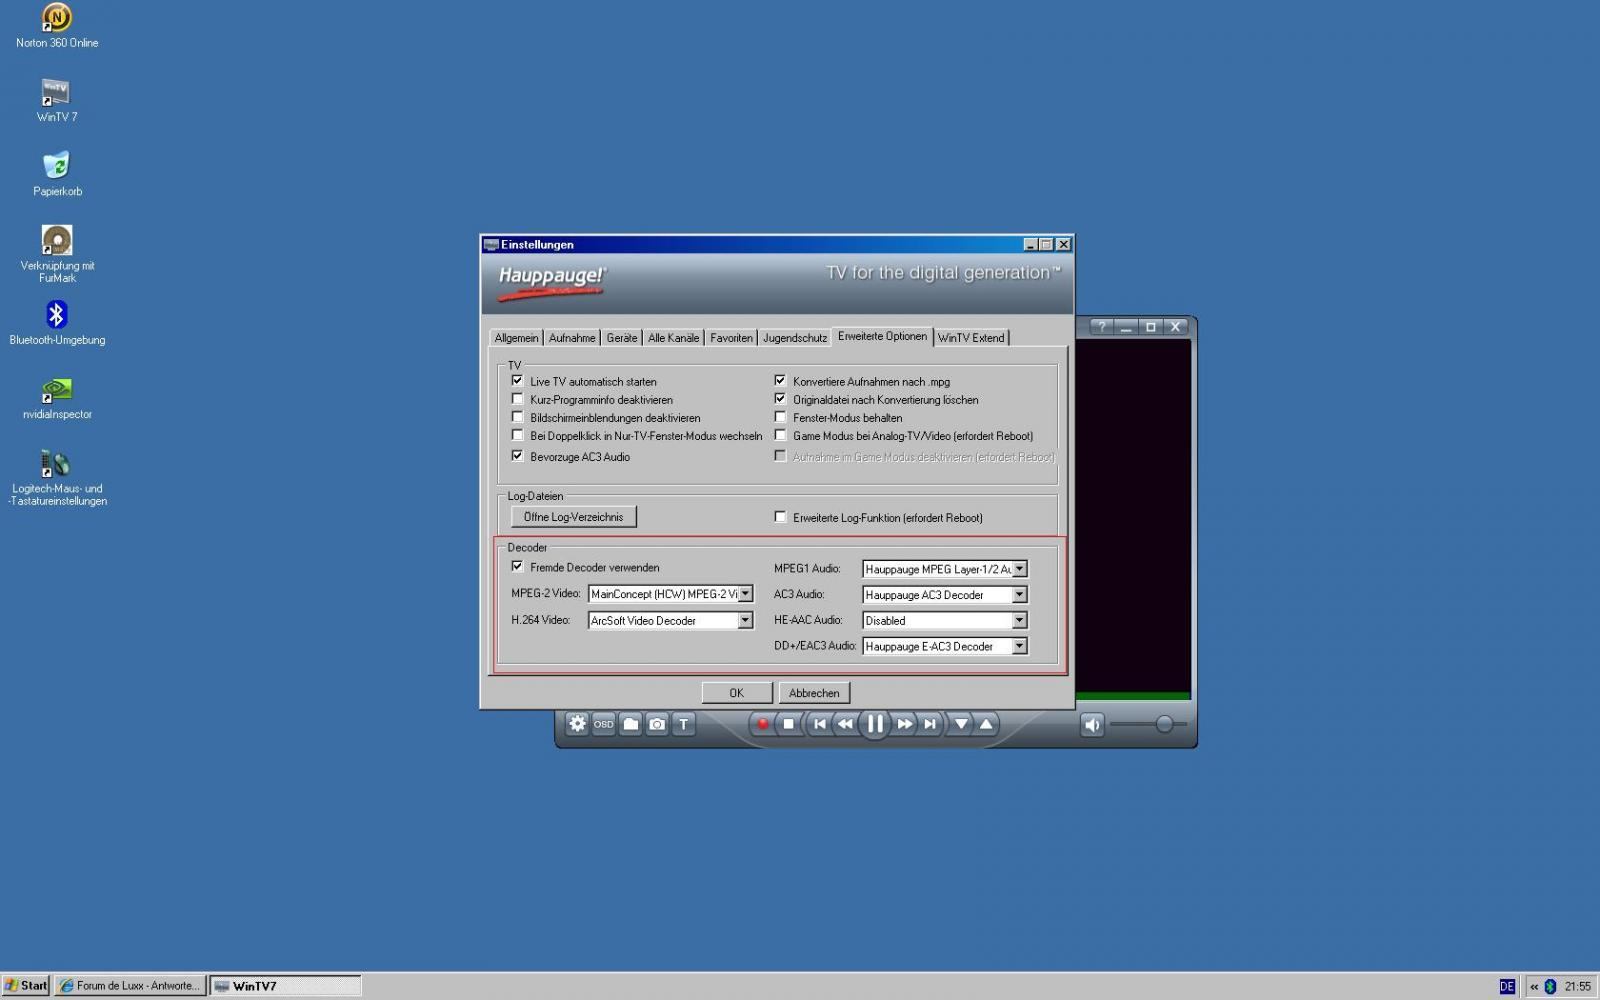Viewport: 1600px width, 1000px height.
Task: Select WinTV 7 desktop shortcut
Action: tap(57, 101)
